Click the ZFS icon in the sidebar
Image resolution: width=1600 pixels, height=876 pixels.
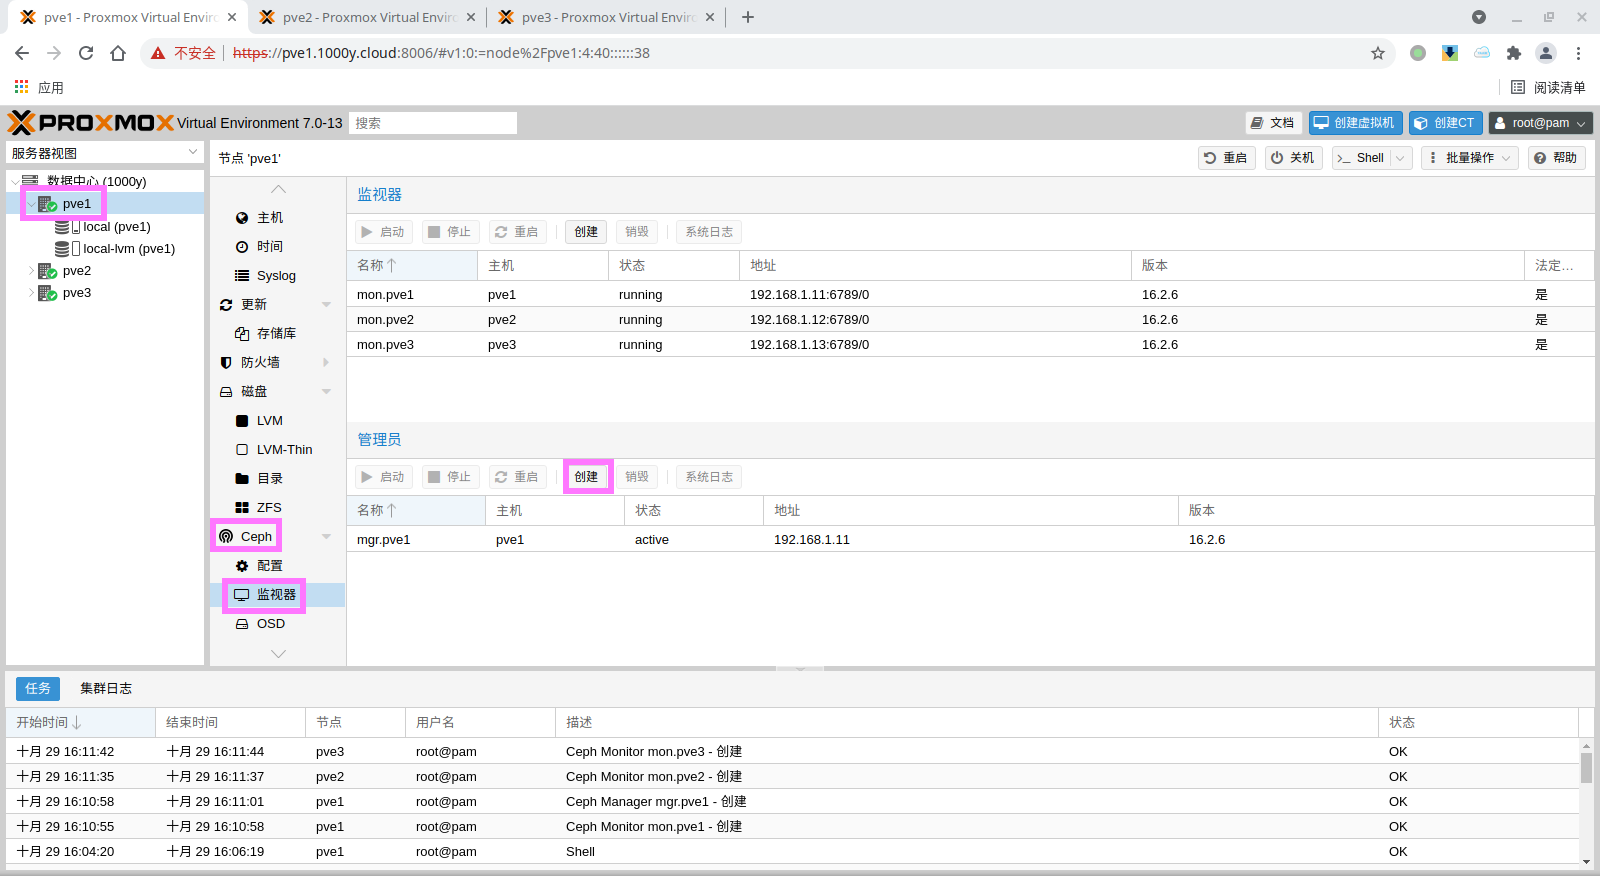(x=242, y=508)
